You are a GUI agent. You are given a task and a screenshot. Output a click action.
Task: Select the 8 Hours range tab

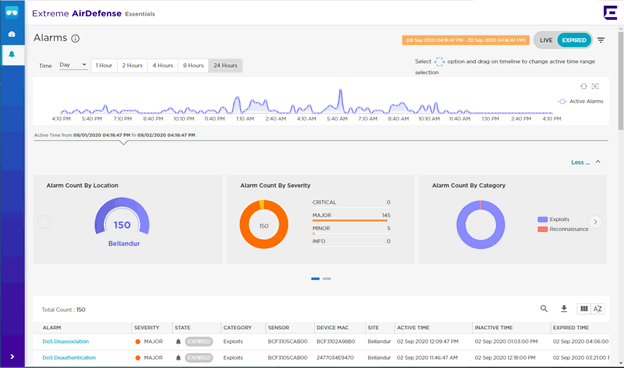coord(193,66)
